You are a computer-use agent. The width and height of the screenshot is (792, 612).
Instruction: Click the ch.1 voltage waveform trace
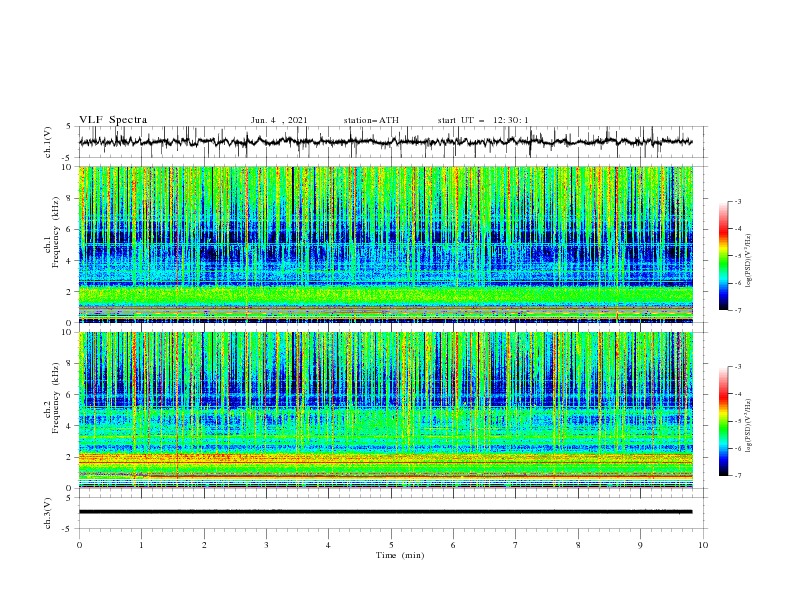385,142
